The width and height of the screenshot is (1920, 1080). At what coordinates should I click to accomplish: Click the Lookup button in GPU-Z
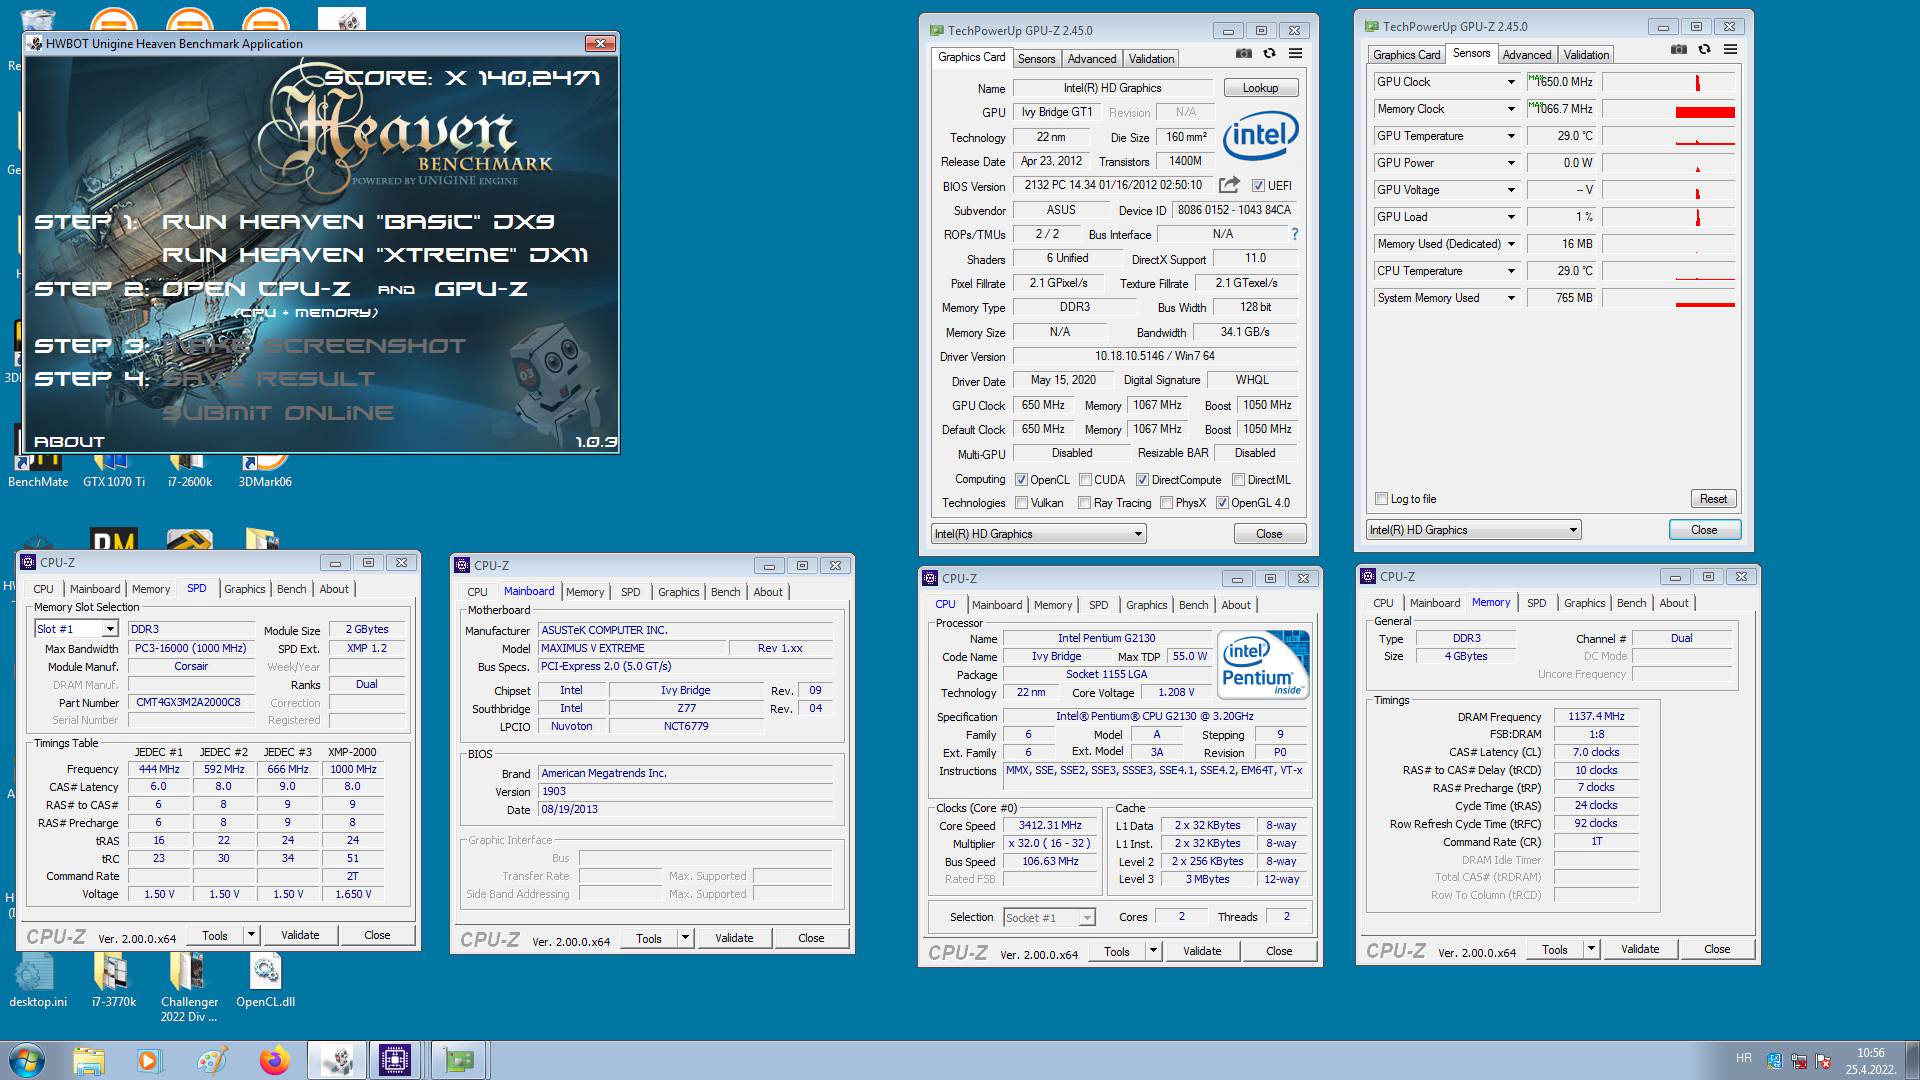pyautogui.click(x=1260, y=88)
